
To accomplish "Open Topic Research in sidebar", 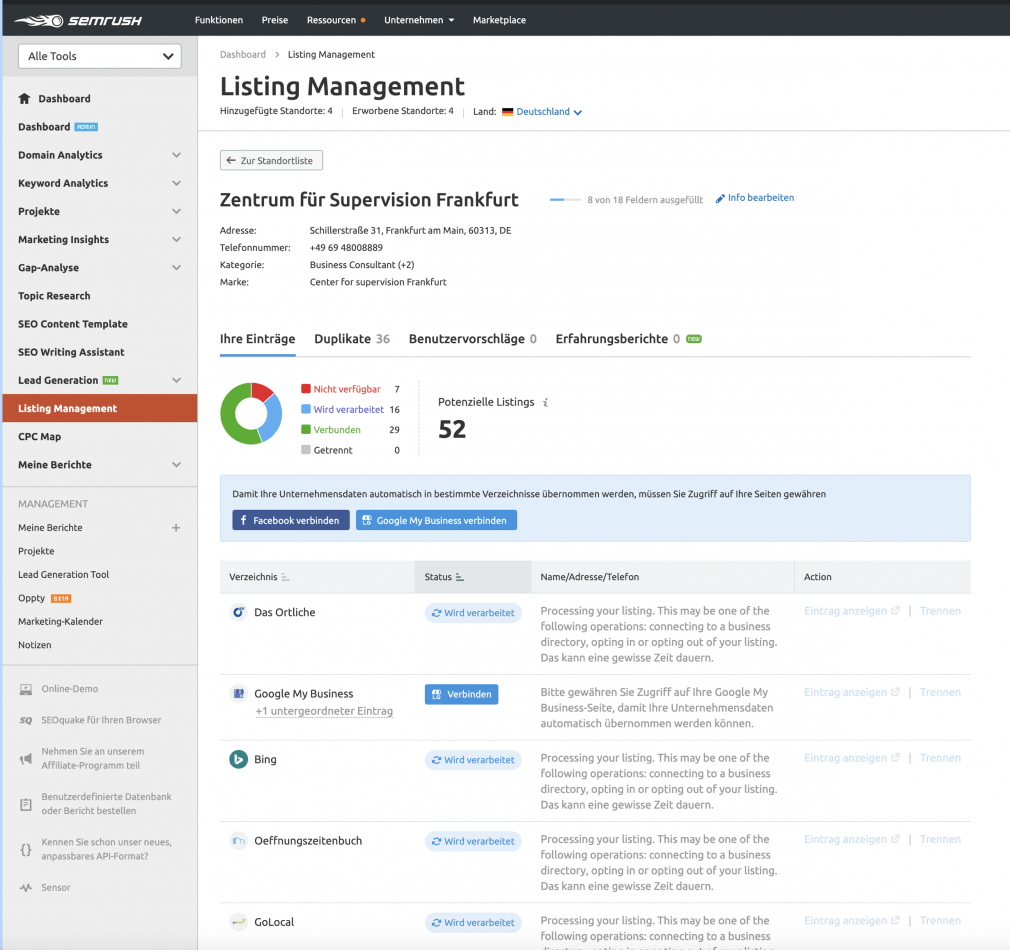I will (54, 296).
